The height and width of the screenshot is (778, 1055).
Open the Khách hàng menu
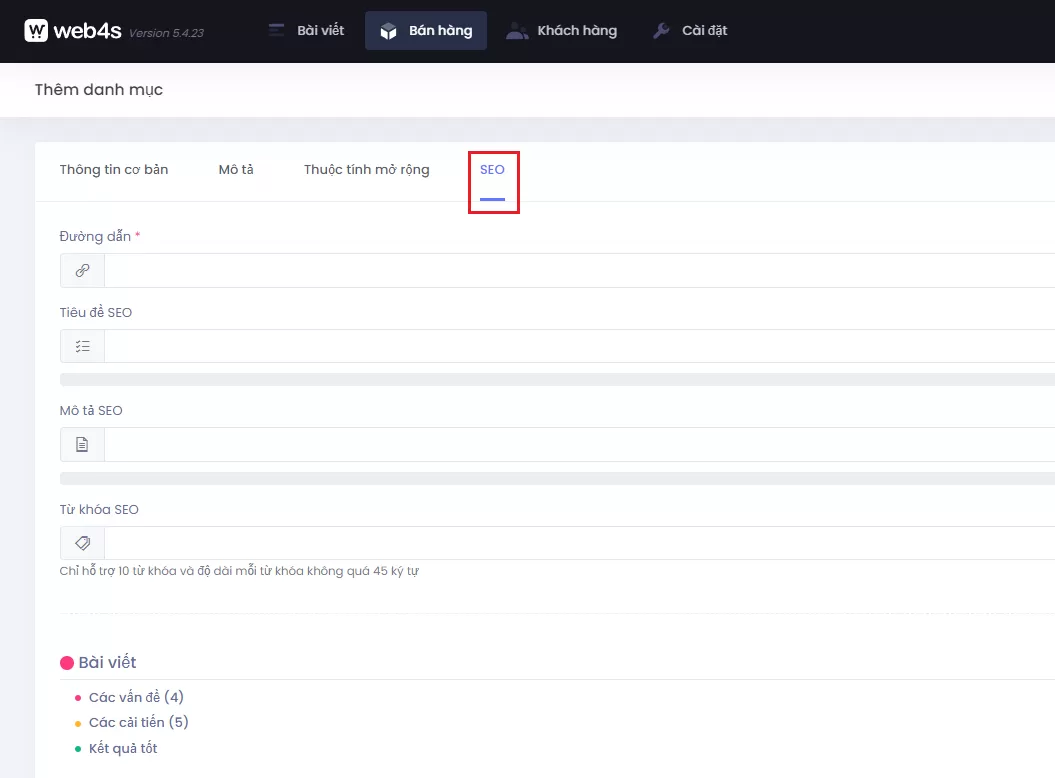562,30
